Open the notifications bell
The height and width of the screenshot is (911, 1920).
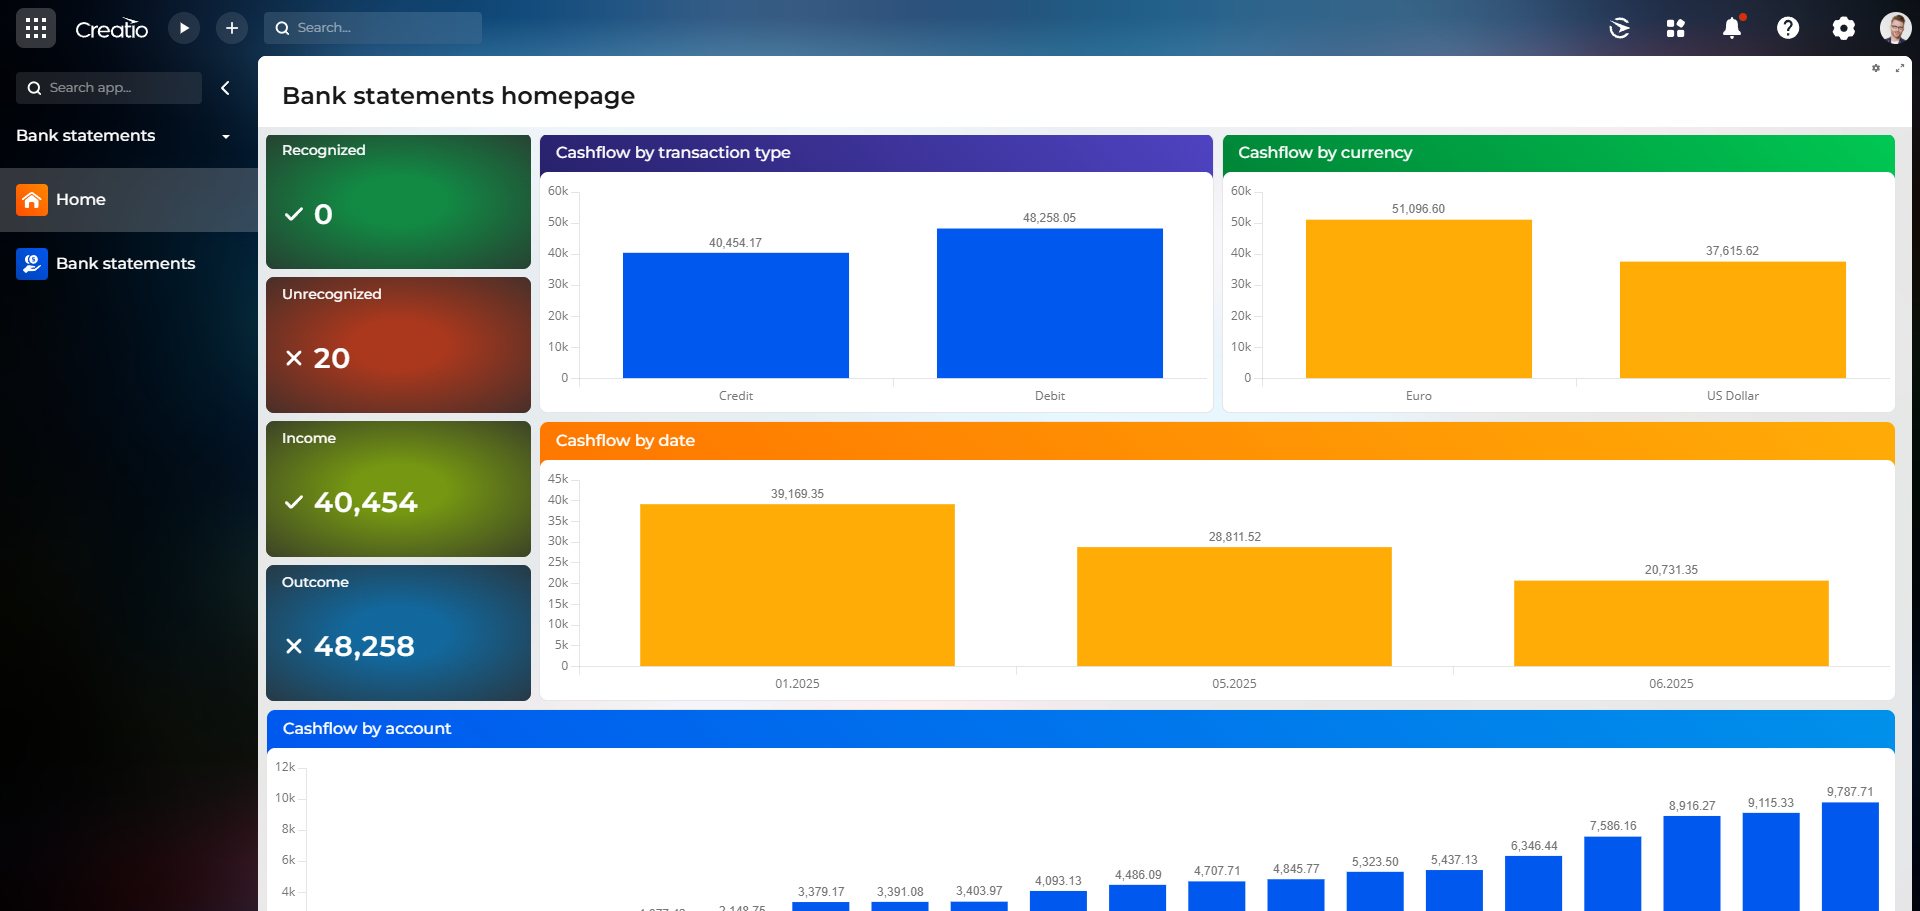pos(1732,28)
